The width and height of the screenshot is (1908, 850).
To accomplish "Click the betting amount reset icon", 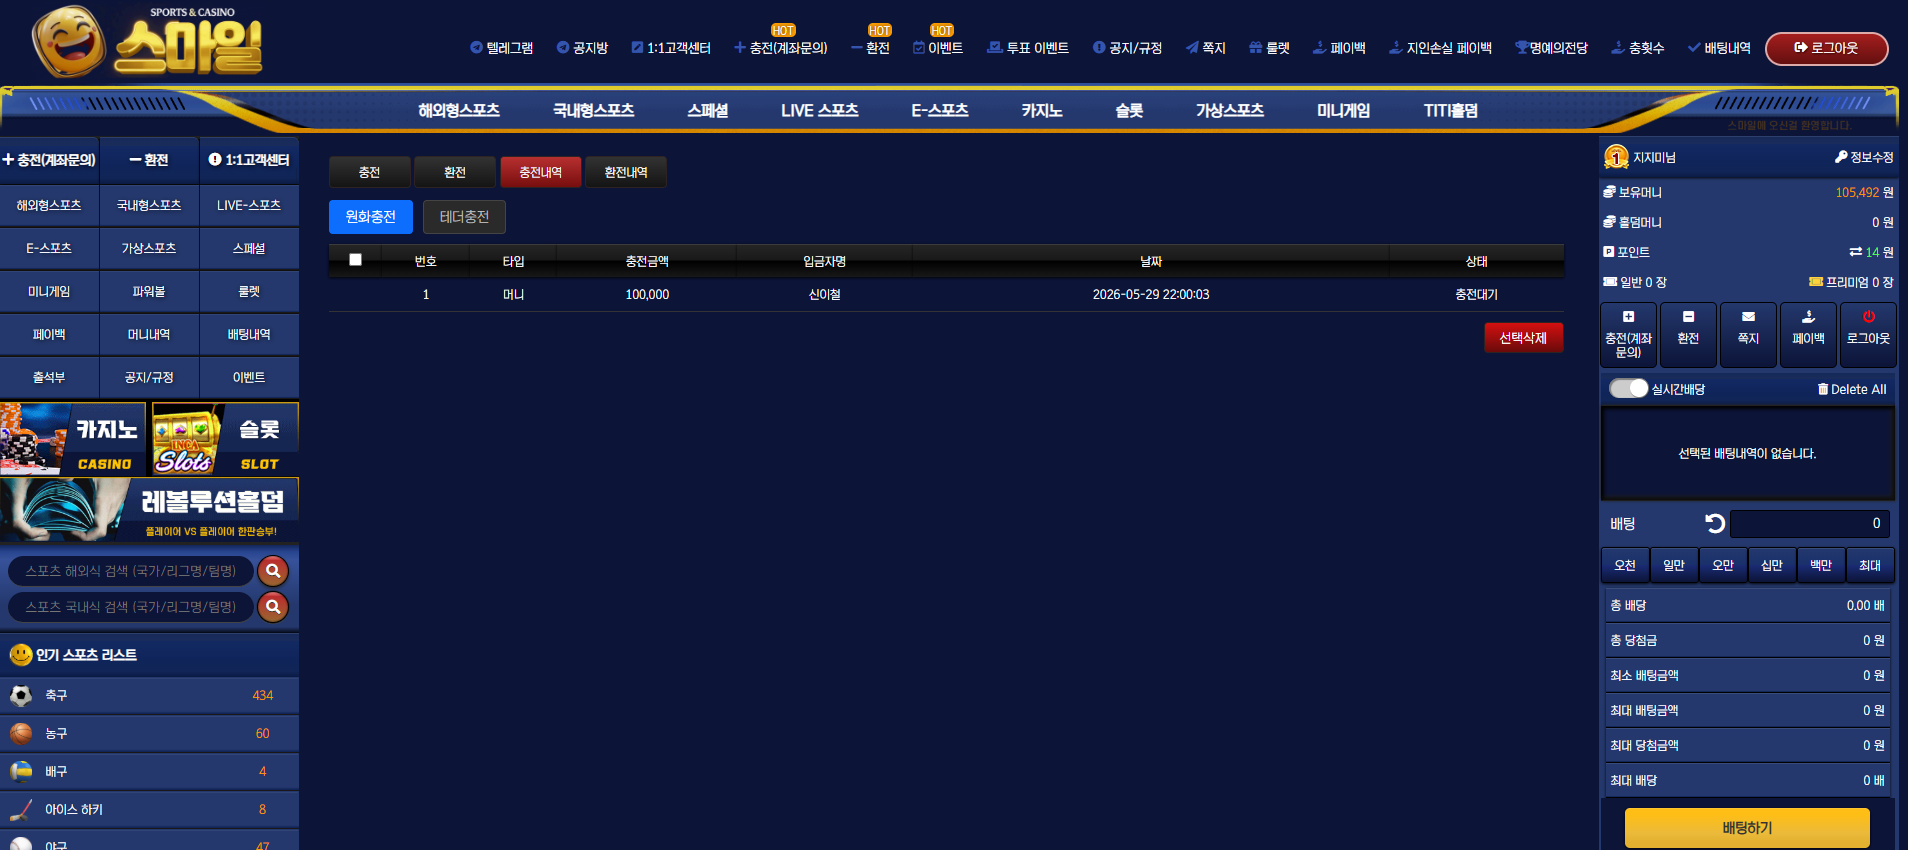I will (x=1714, y=523).
